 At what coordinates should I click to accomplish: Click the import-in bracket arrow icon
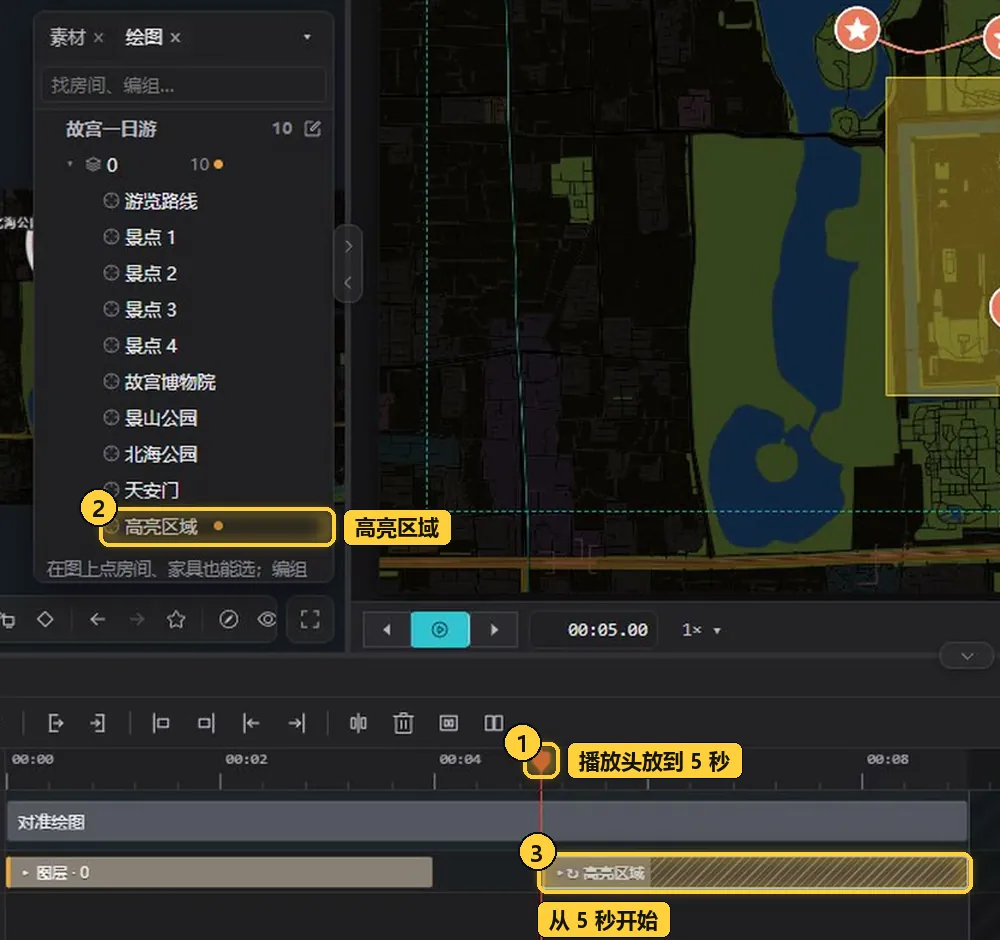coord(98,723)
